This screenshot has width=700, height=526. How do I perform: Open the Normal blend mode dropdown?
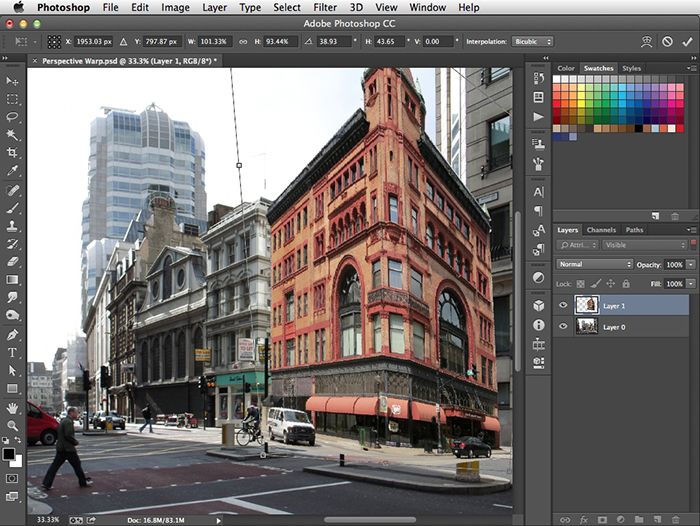[x=594, y=264]
